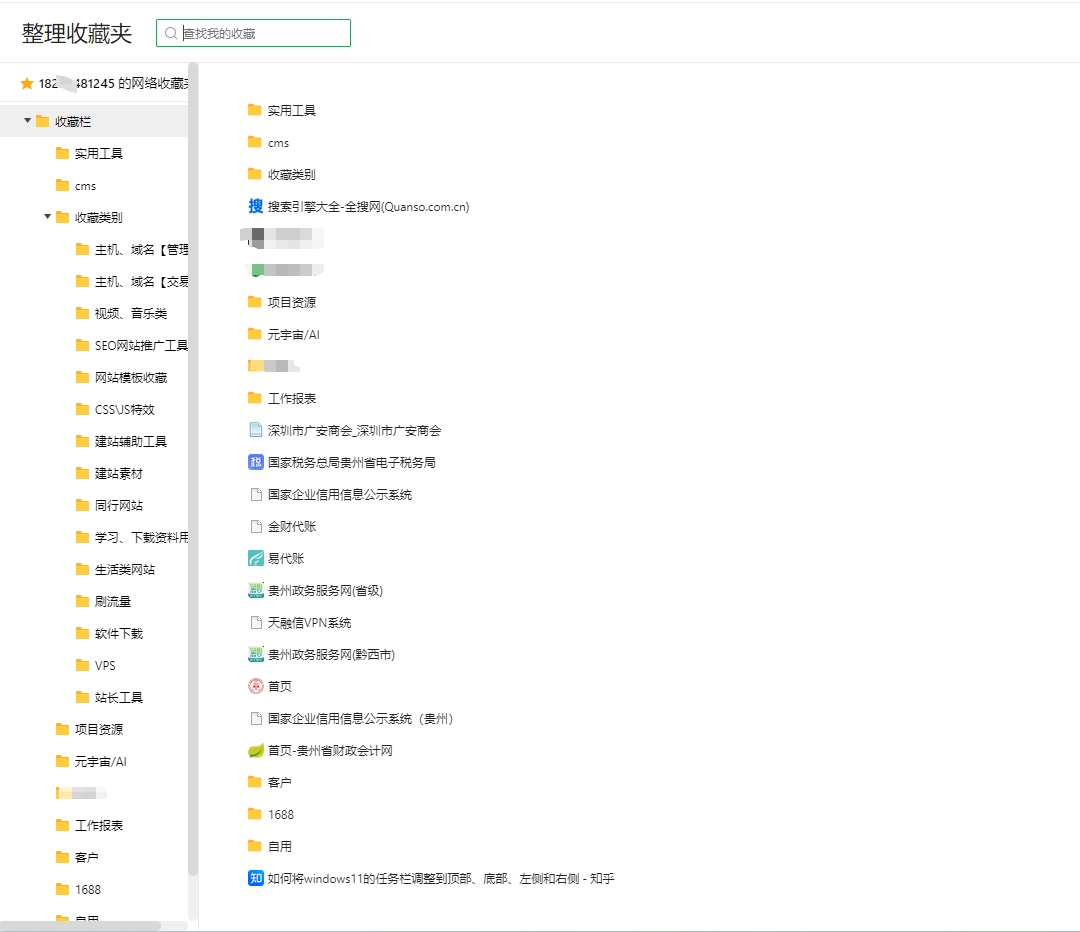Click the search field for finding bookmarks
This screenshot has width=1080, height=932.
[253, 33]
